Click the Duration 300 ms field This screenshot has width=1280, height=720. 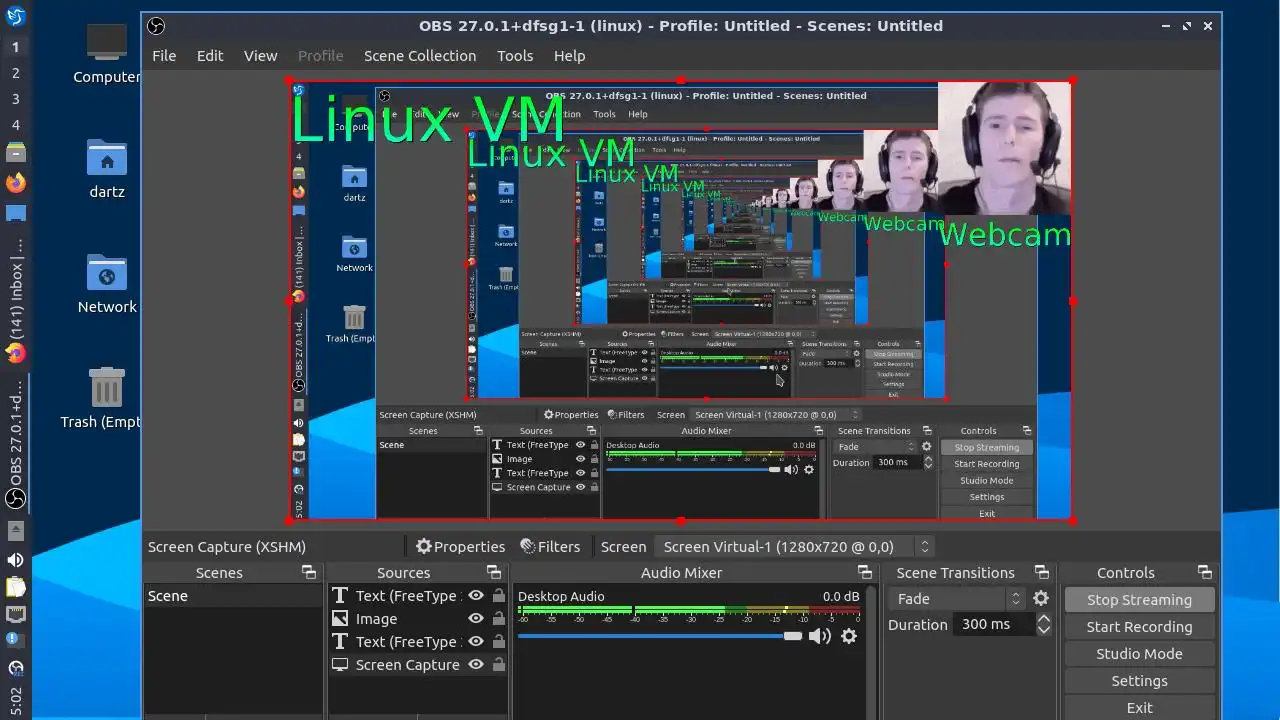coord(991,624)
